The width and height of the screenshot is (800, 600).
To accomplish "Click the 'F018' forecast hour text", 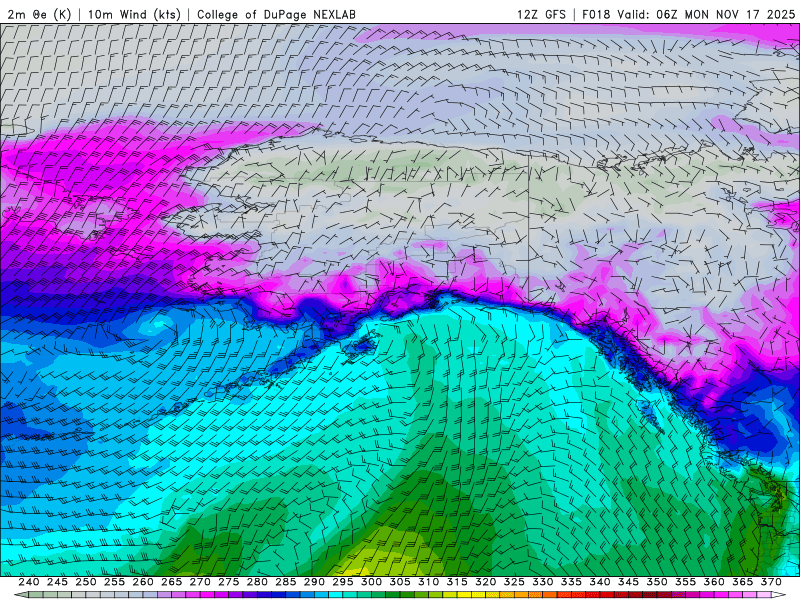I will pyautogui.click(x=596, y=14).
